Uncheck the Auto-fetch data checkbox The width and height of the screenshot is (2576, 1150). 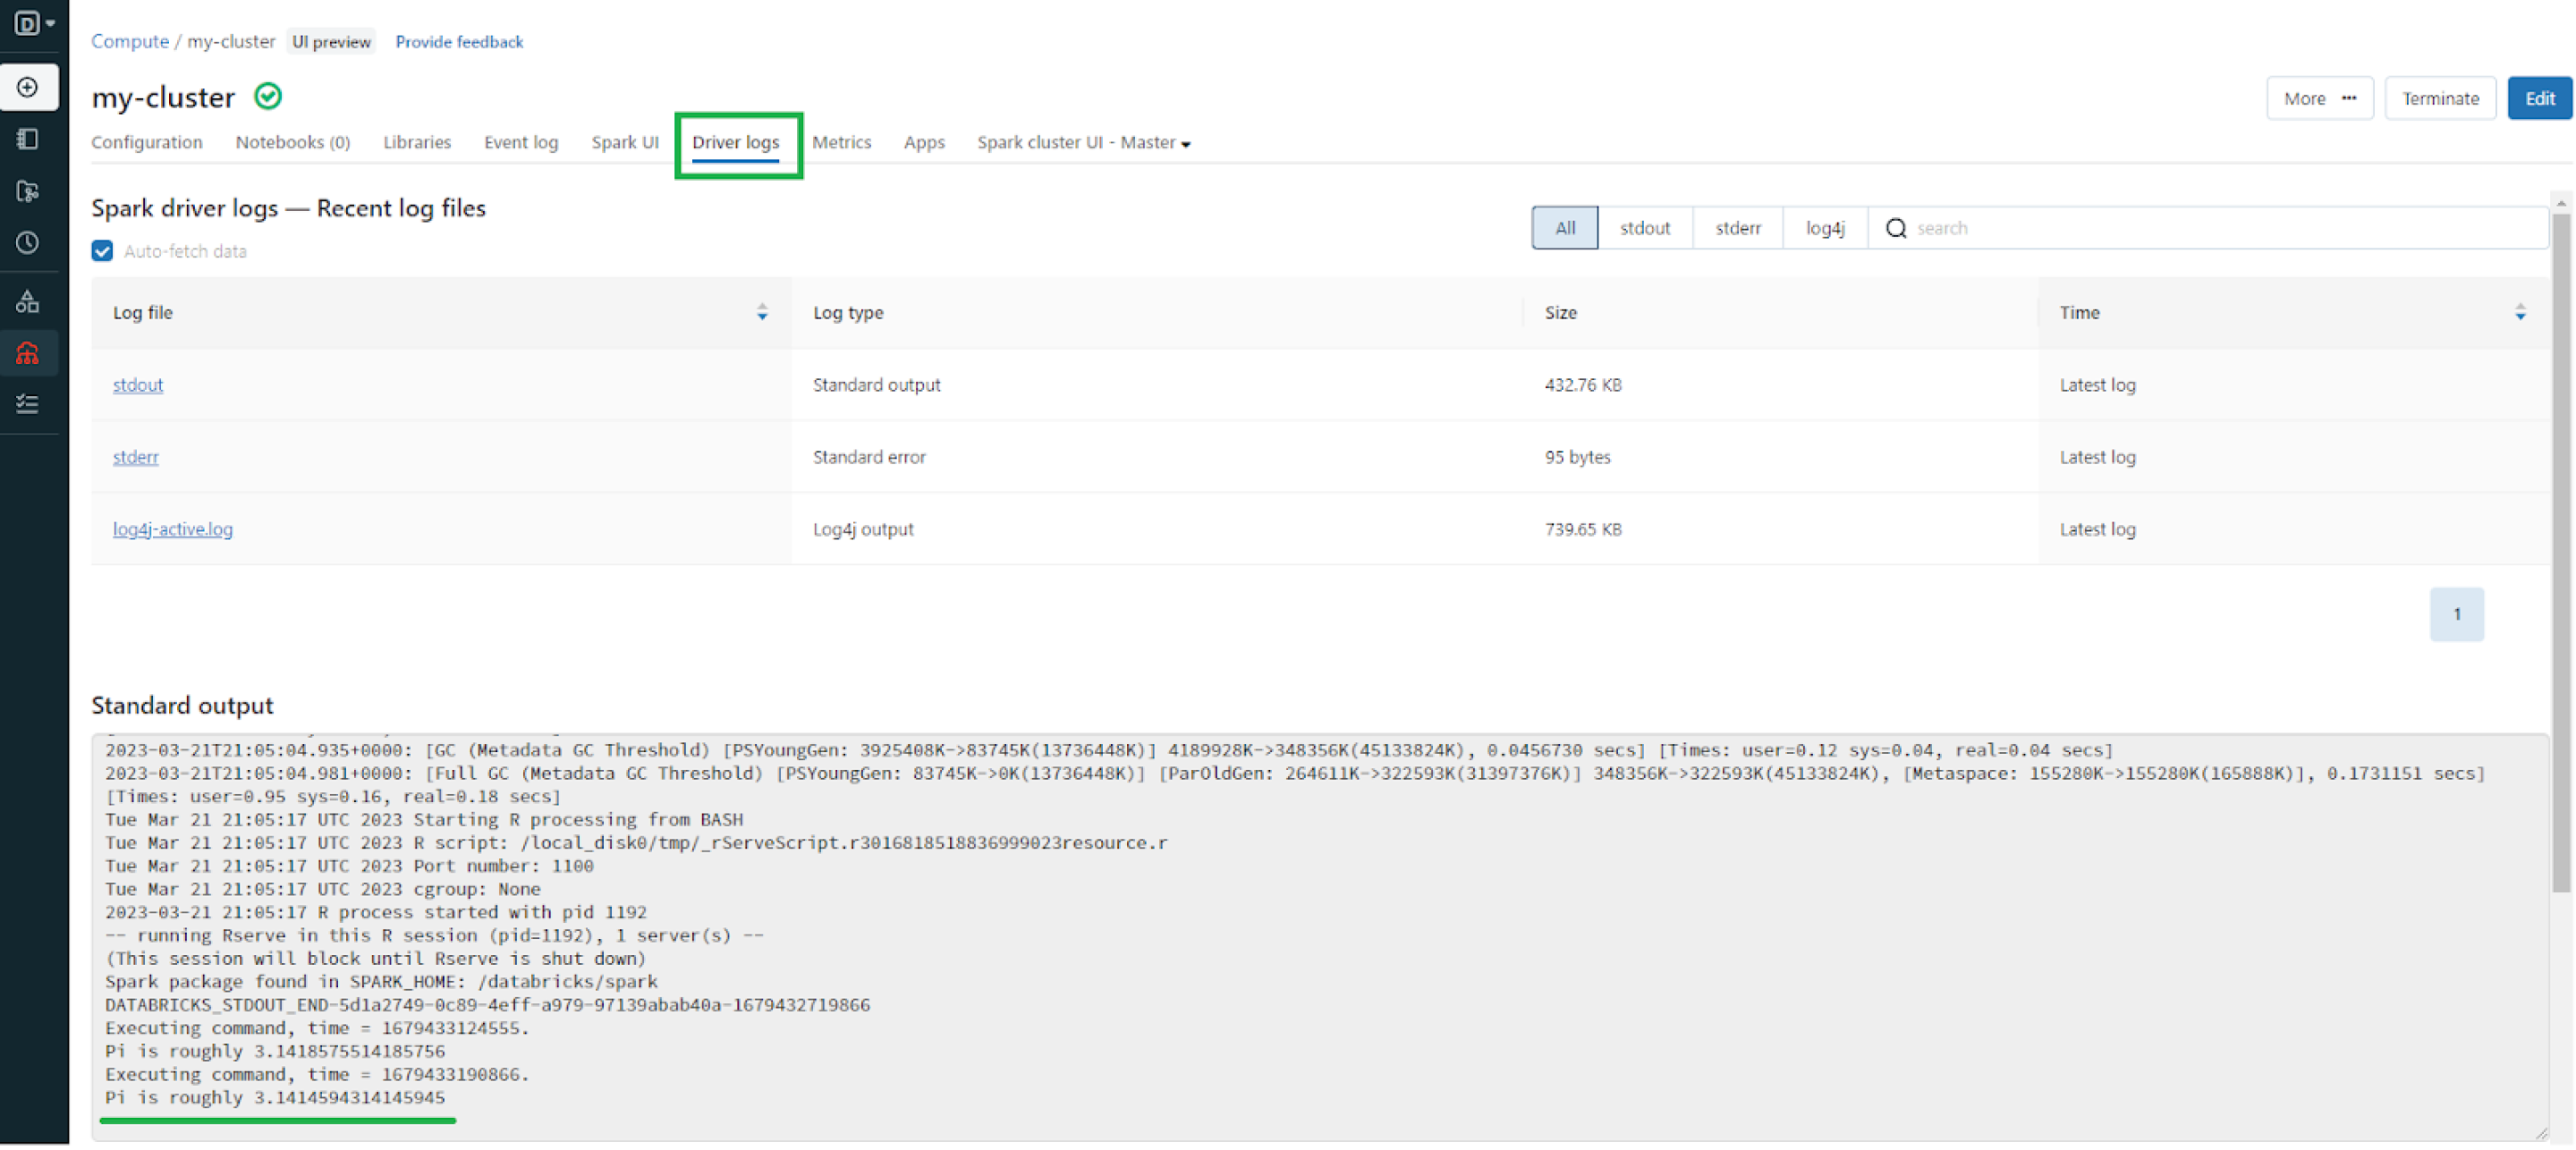pos(102,250)
